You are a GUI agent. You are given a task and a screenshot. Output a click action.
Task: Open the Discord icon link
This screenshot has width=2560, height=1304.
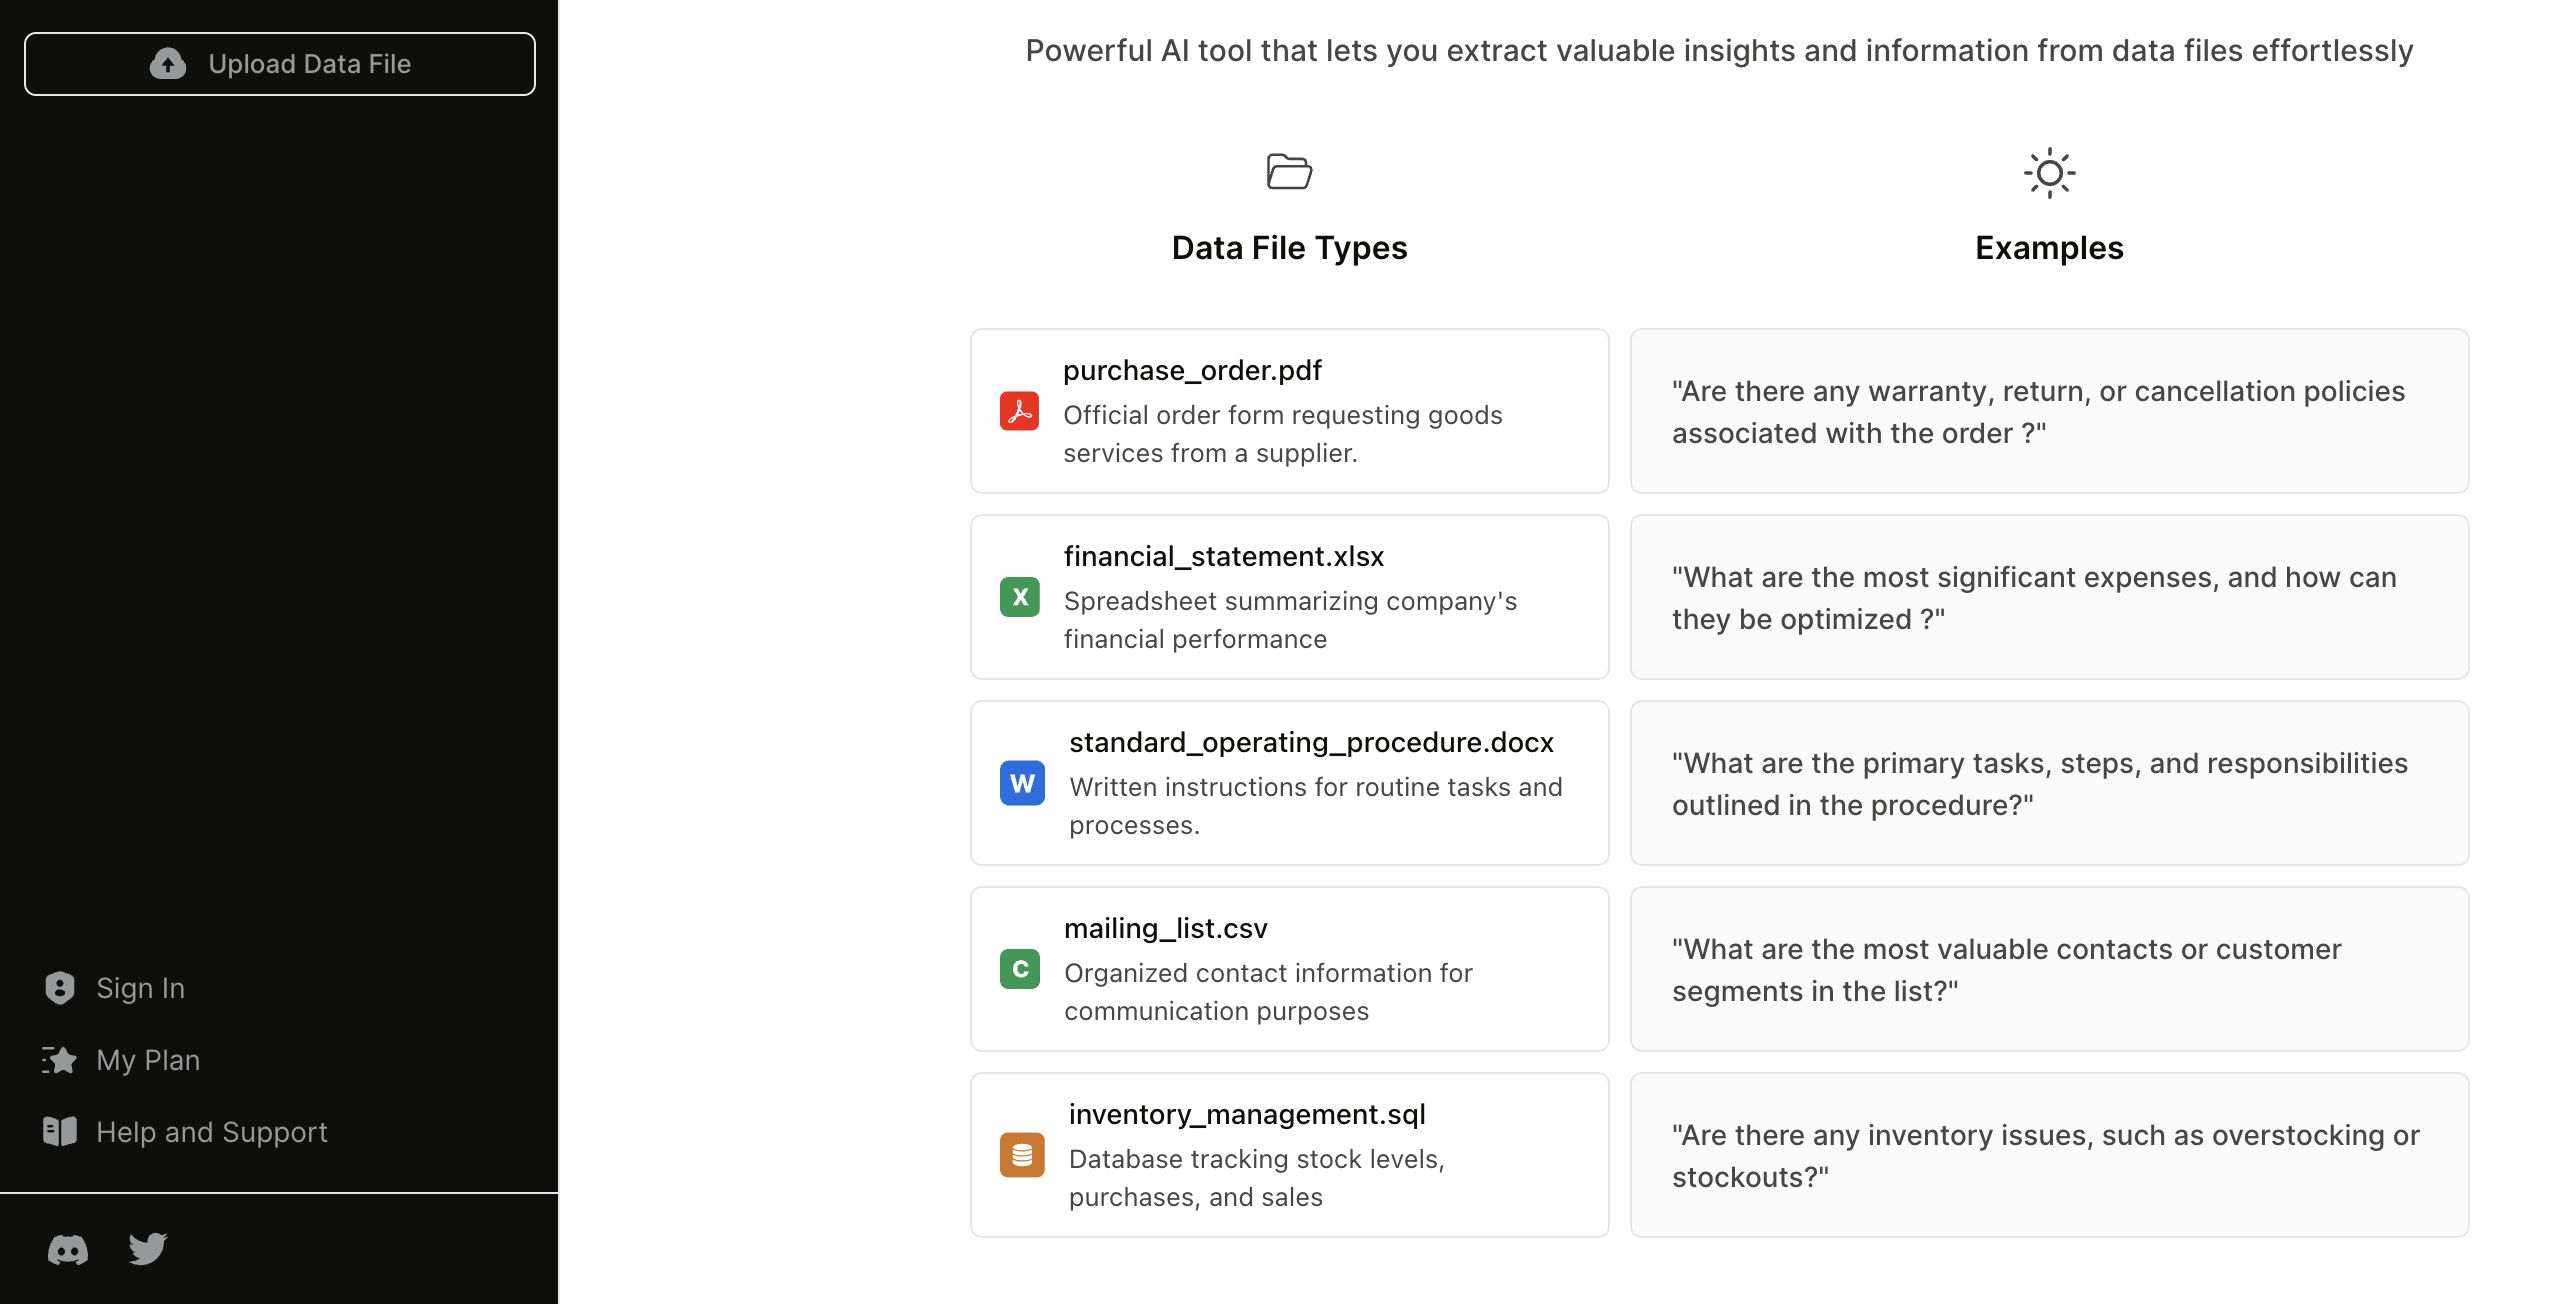point(68,1249)
